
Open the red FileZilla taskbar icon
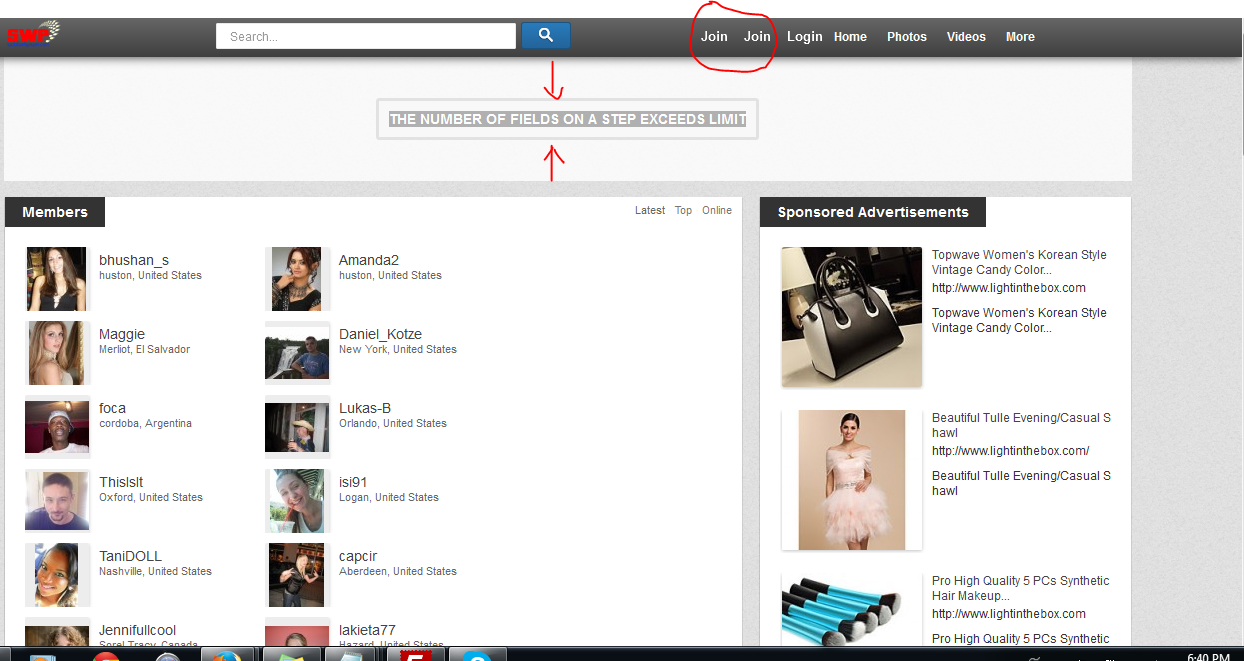(414, 655)
